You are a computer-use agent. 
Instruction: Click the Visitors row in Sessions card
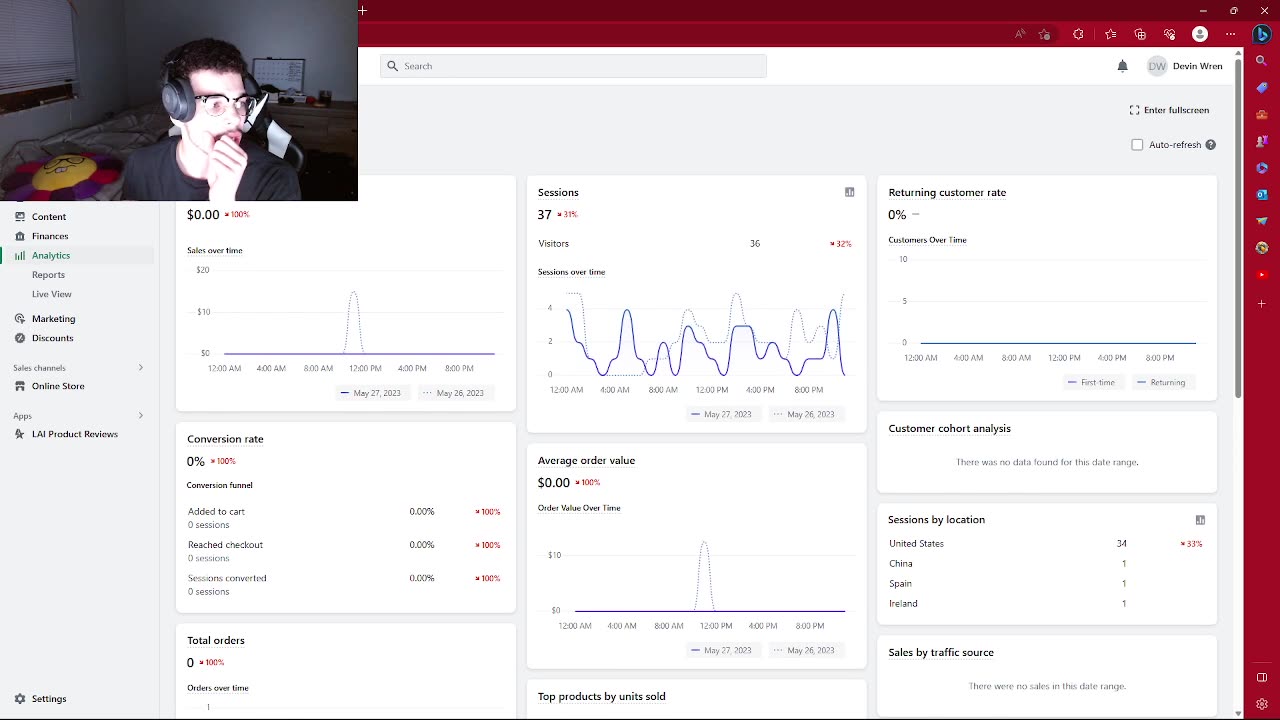coord(695,244)
